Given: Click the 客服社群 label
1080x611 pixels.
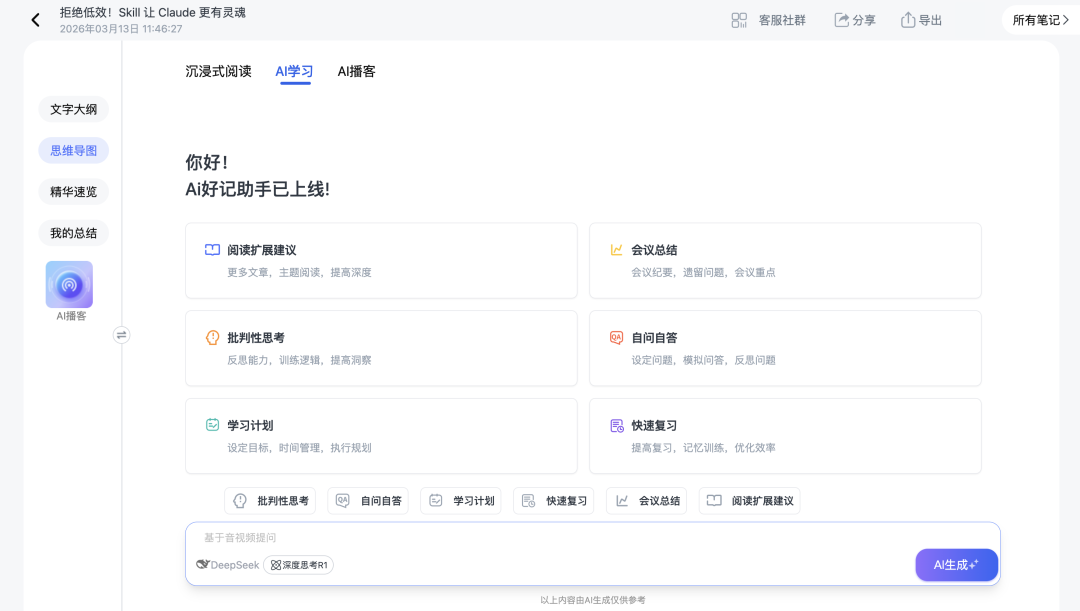Looking at the screenshot, I should click(x=782, y=20).
